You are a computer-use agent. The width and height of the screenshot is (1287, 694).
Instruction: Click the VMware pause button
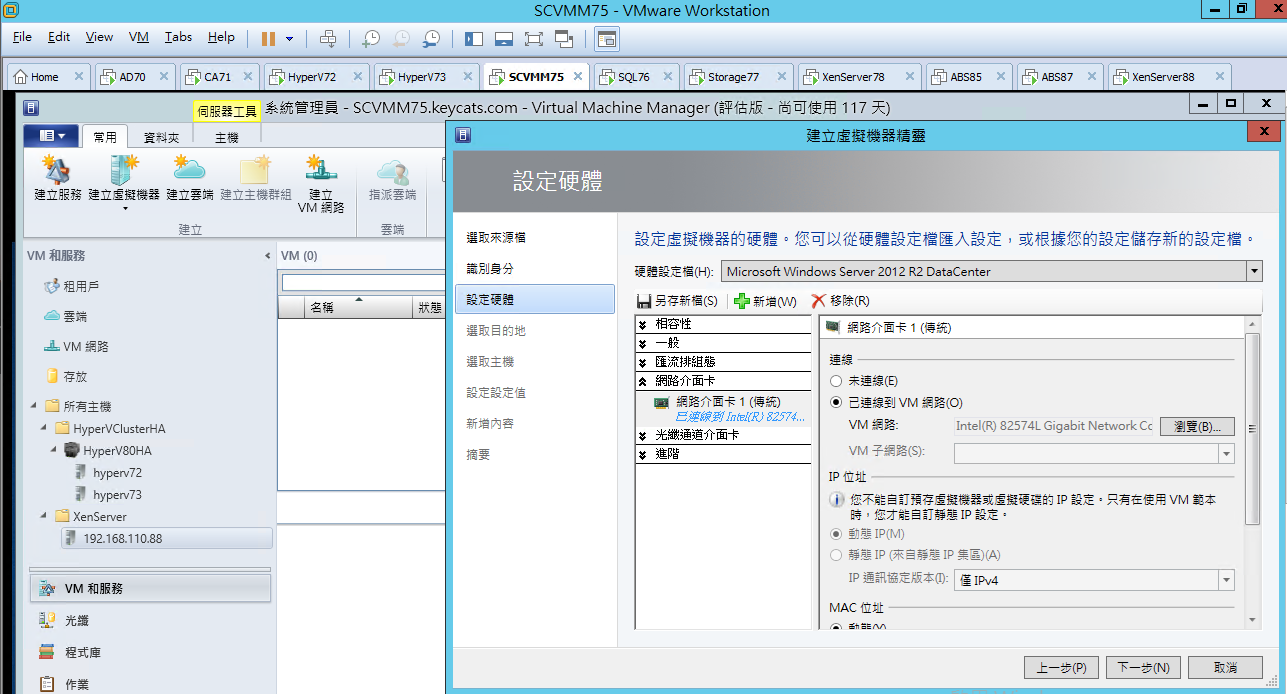[268, 38]
